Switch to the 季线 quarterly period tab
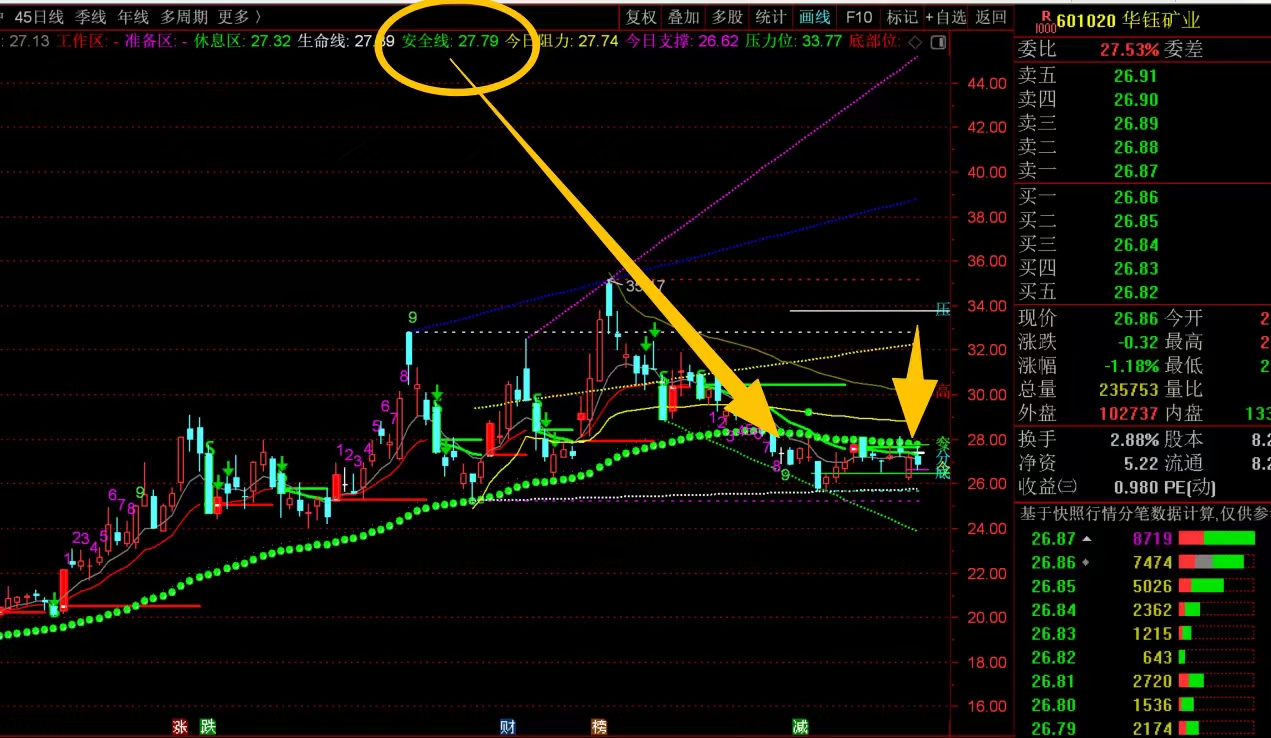The image size is (1271, 738). pyautogui.click(x=90, y=17)
